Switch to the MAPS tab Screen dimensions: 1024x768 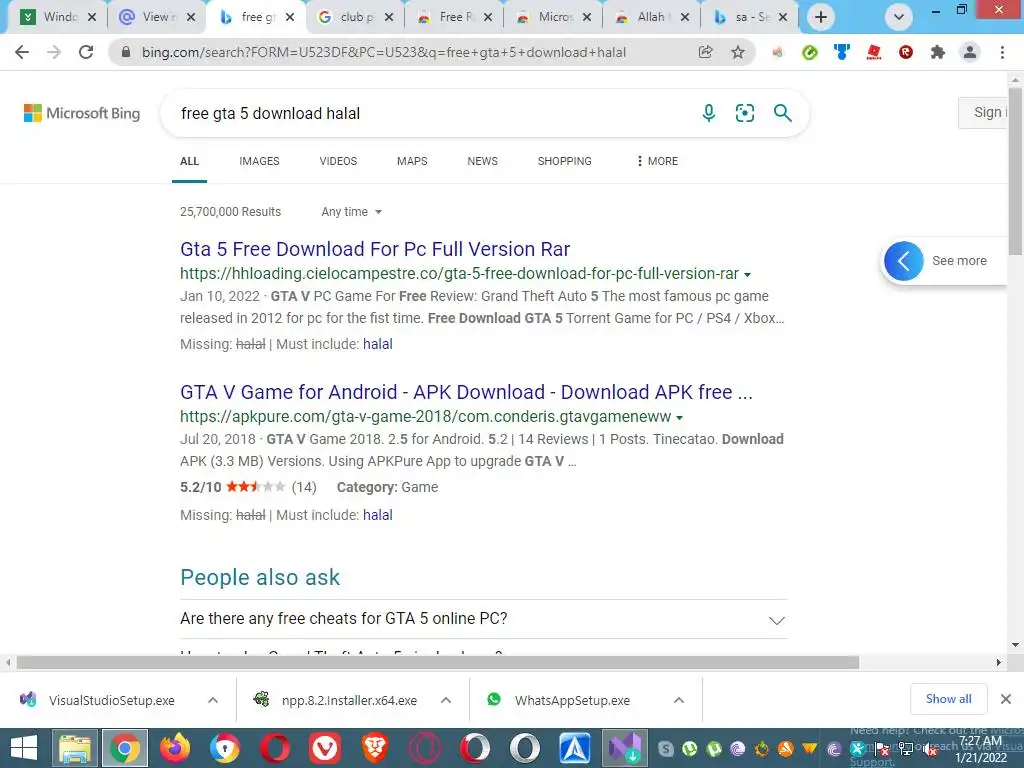coord(412,161)
